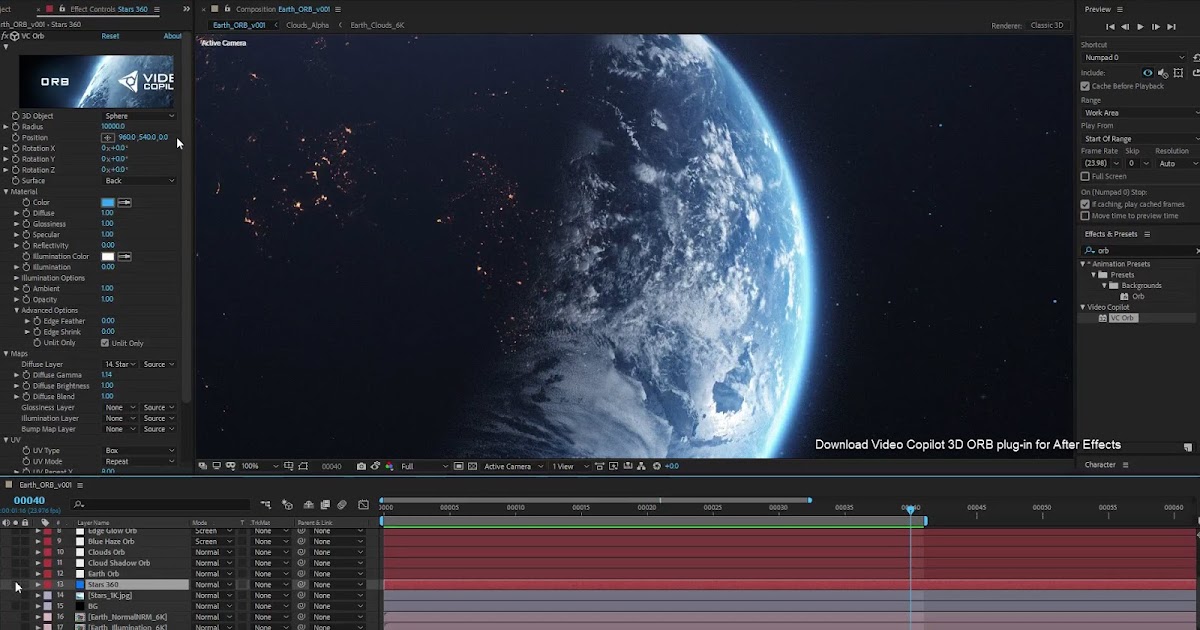Open Diffuse Layer 14. Star dropdown
Viewport: 1200px width, 630px height.
click(x=119, y=364)
